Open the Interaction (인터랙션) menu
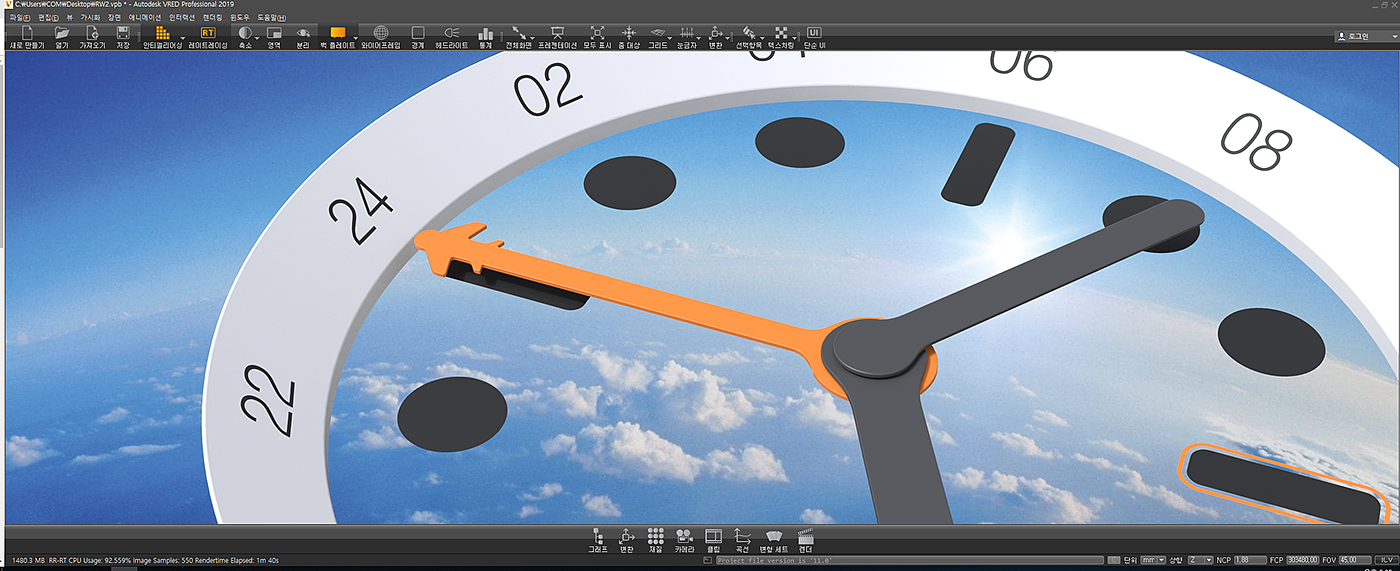Viewport: 1400px width, 571px height. [181, 17]
